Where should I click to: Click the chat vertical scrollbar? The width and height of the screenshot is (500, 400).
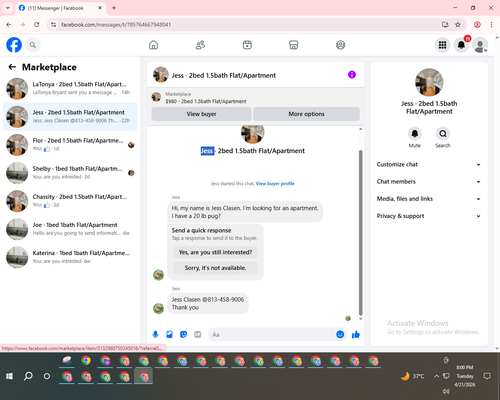(360, 232)
